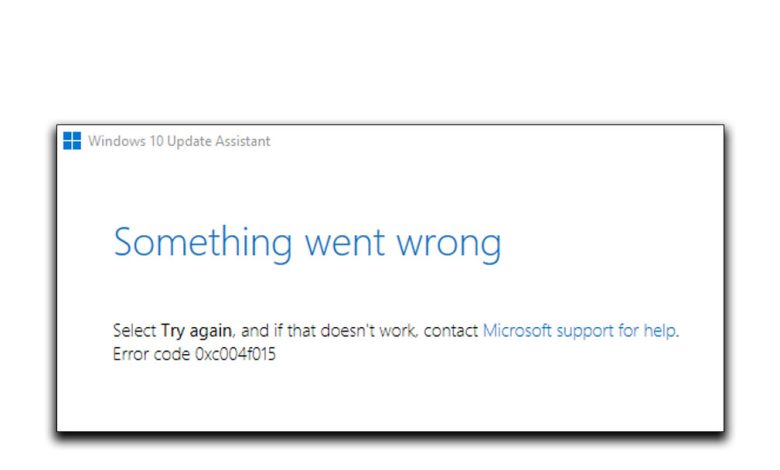
Task: Open the Microsoft support for help link
Action: click(x=580, y=330)
